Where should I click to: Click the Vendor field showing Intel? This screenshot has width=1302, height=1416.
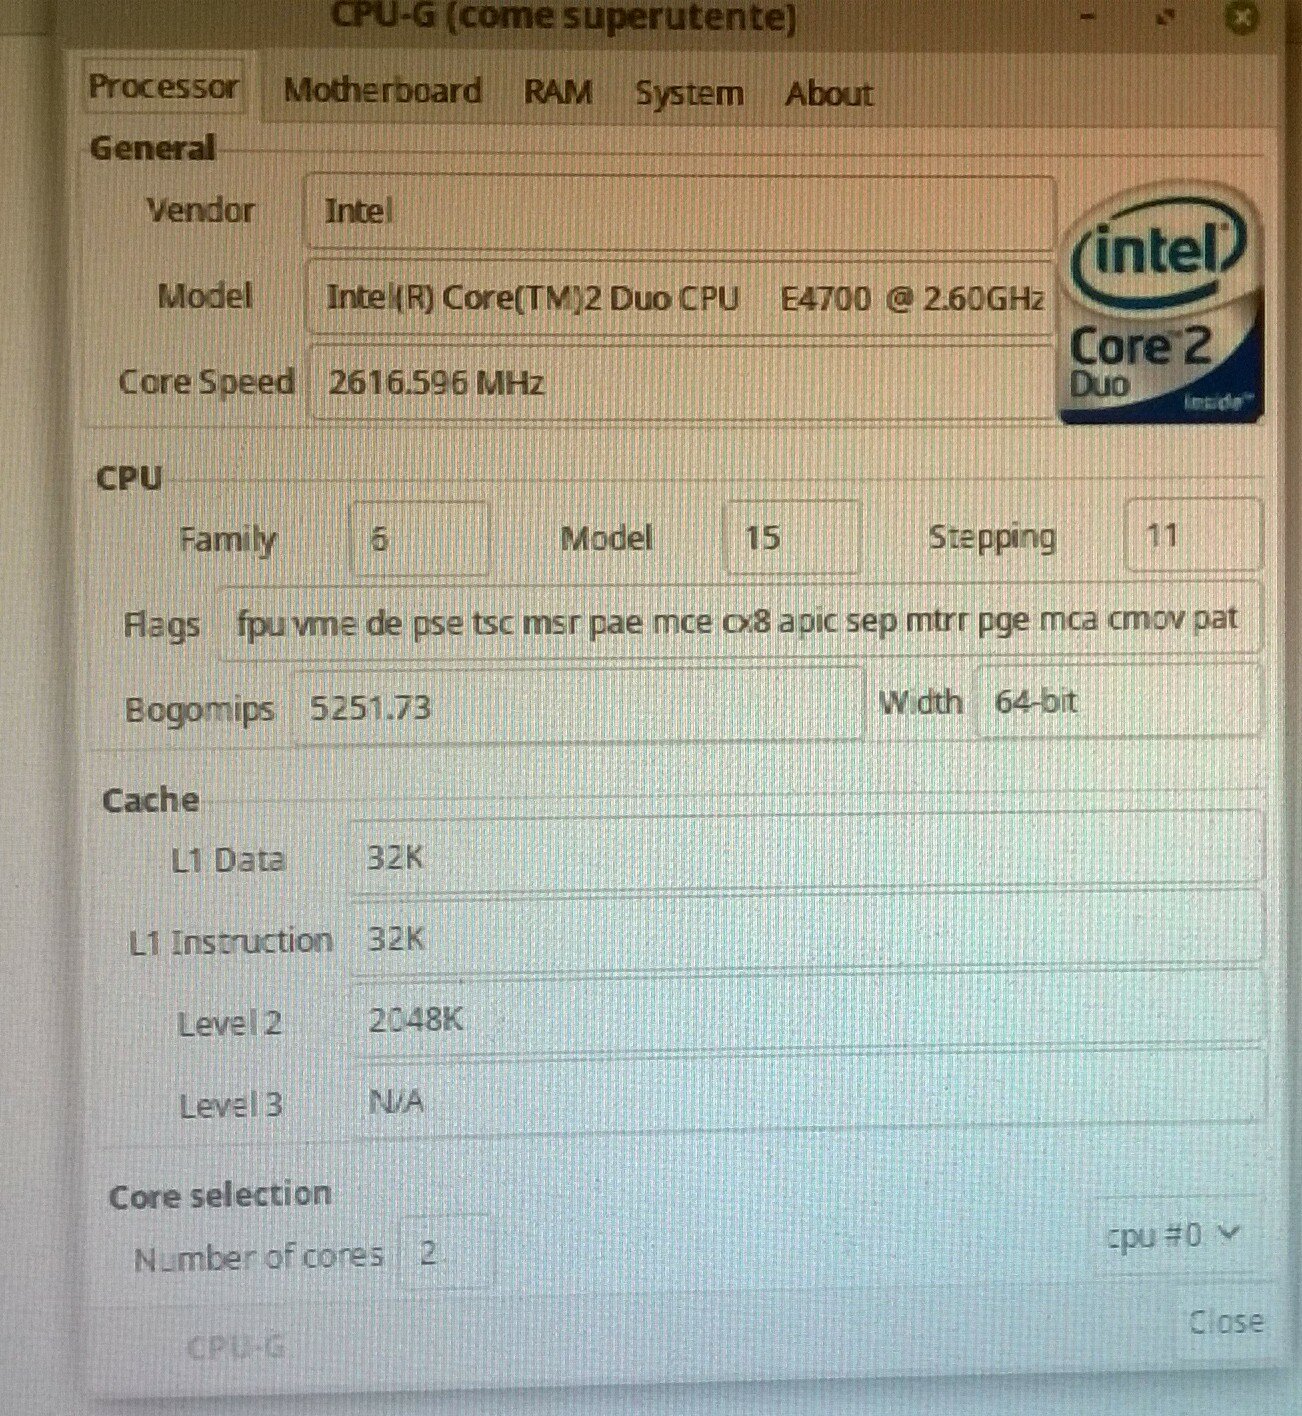(x=678, y=212)
